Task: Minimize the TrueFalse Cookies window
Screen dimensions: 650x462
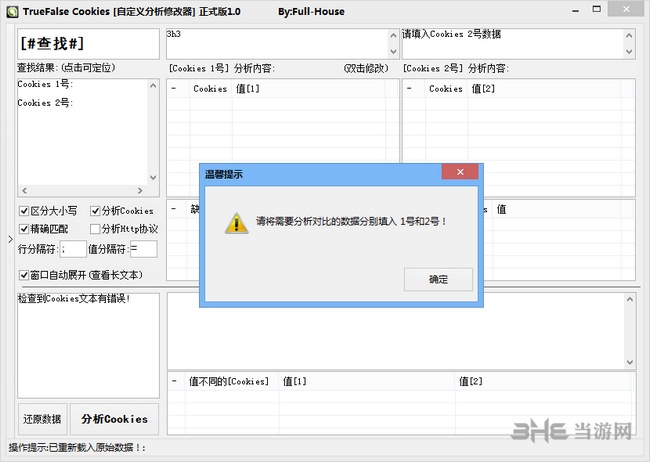Action: point(575,10)
